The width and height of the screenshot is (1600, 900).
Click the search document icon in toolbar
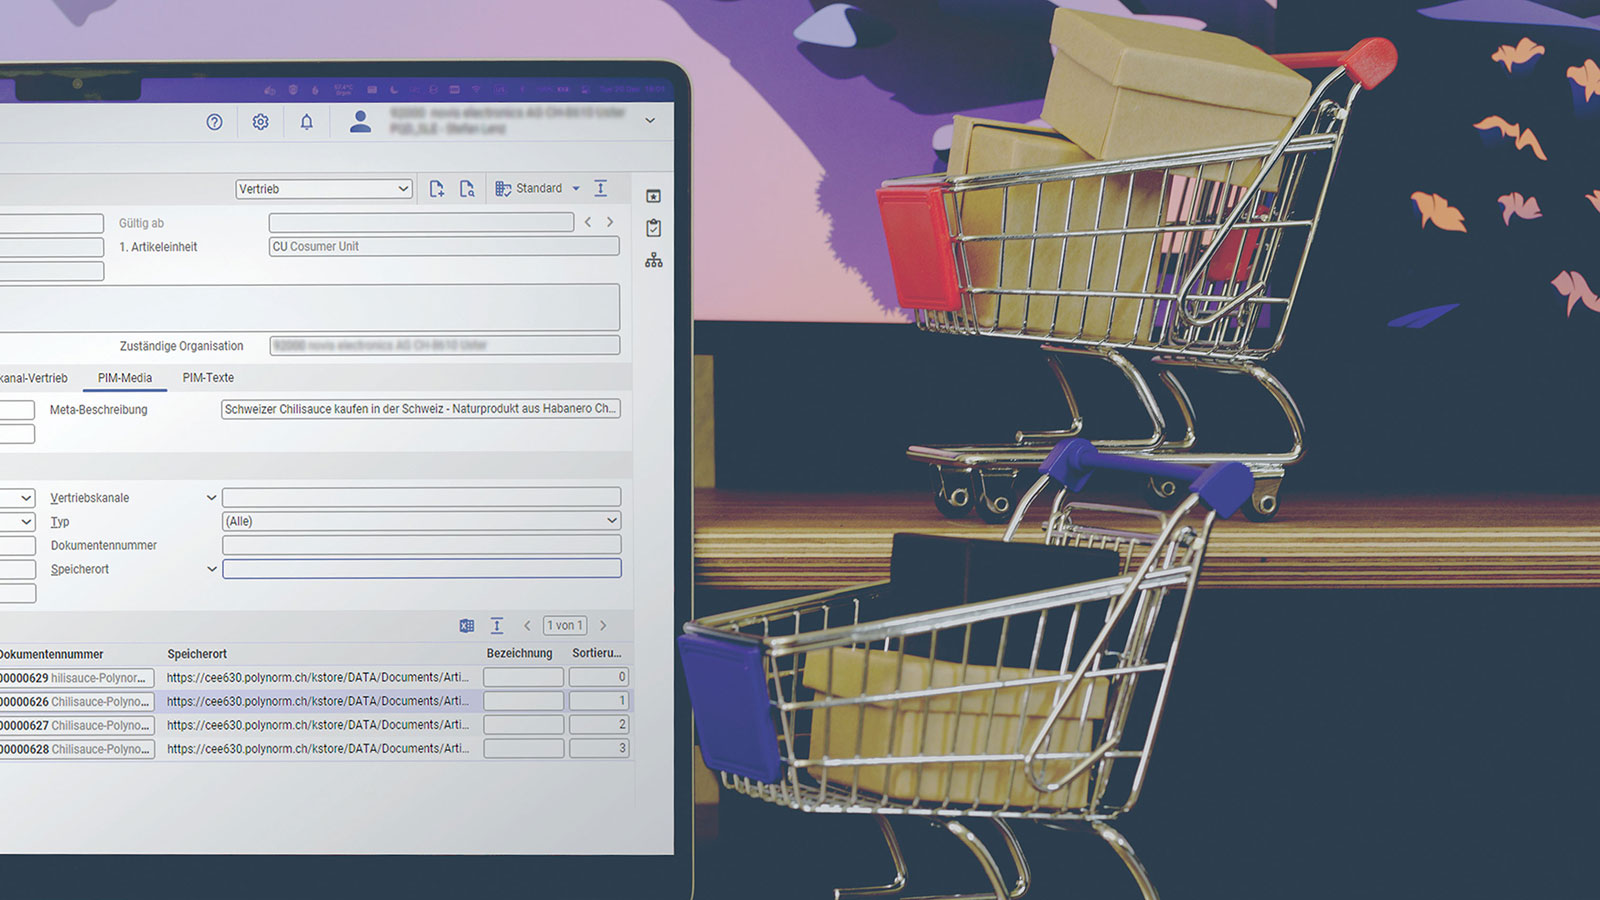tap(467, 189)
